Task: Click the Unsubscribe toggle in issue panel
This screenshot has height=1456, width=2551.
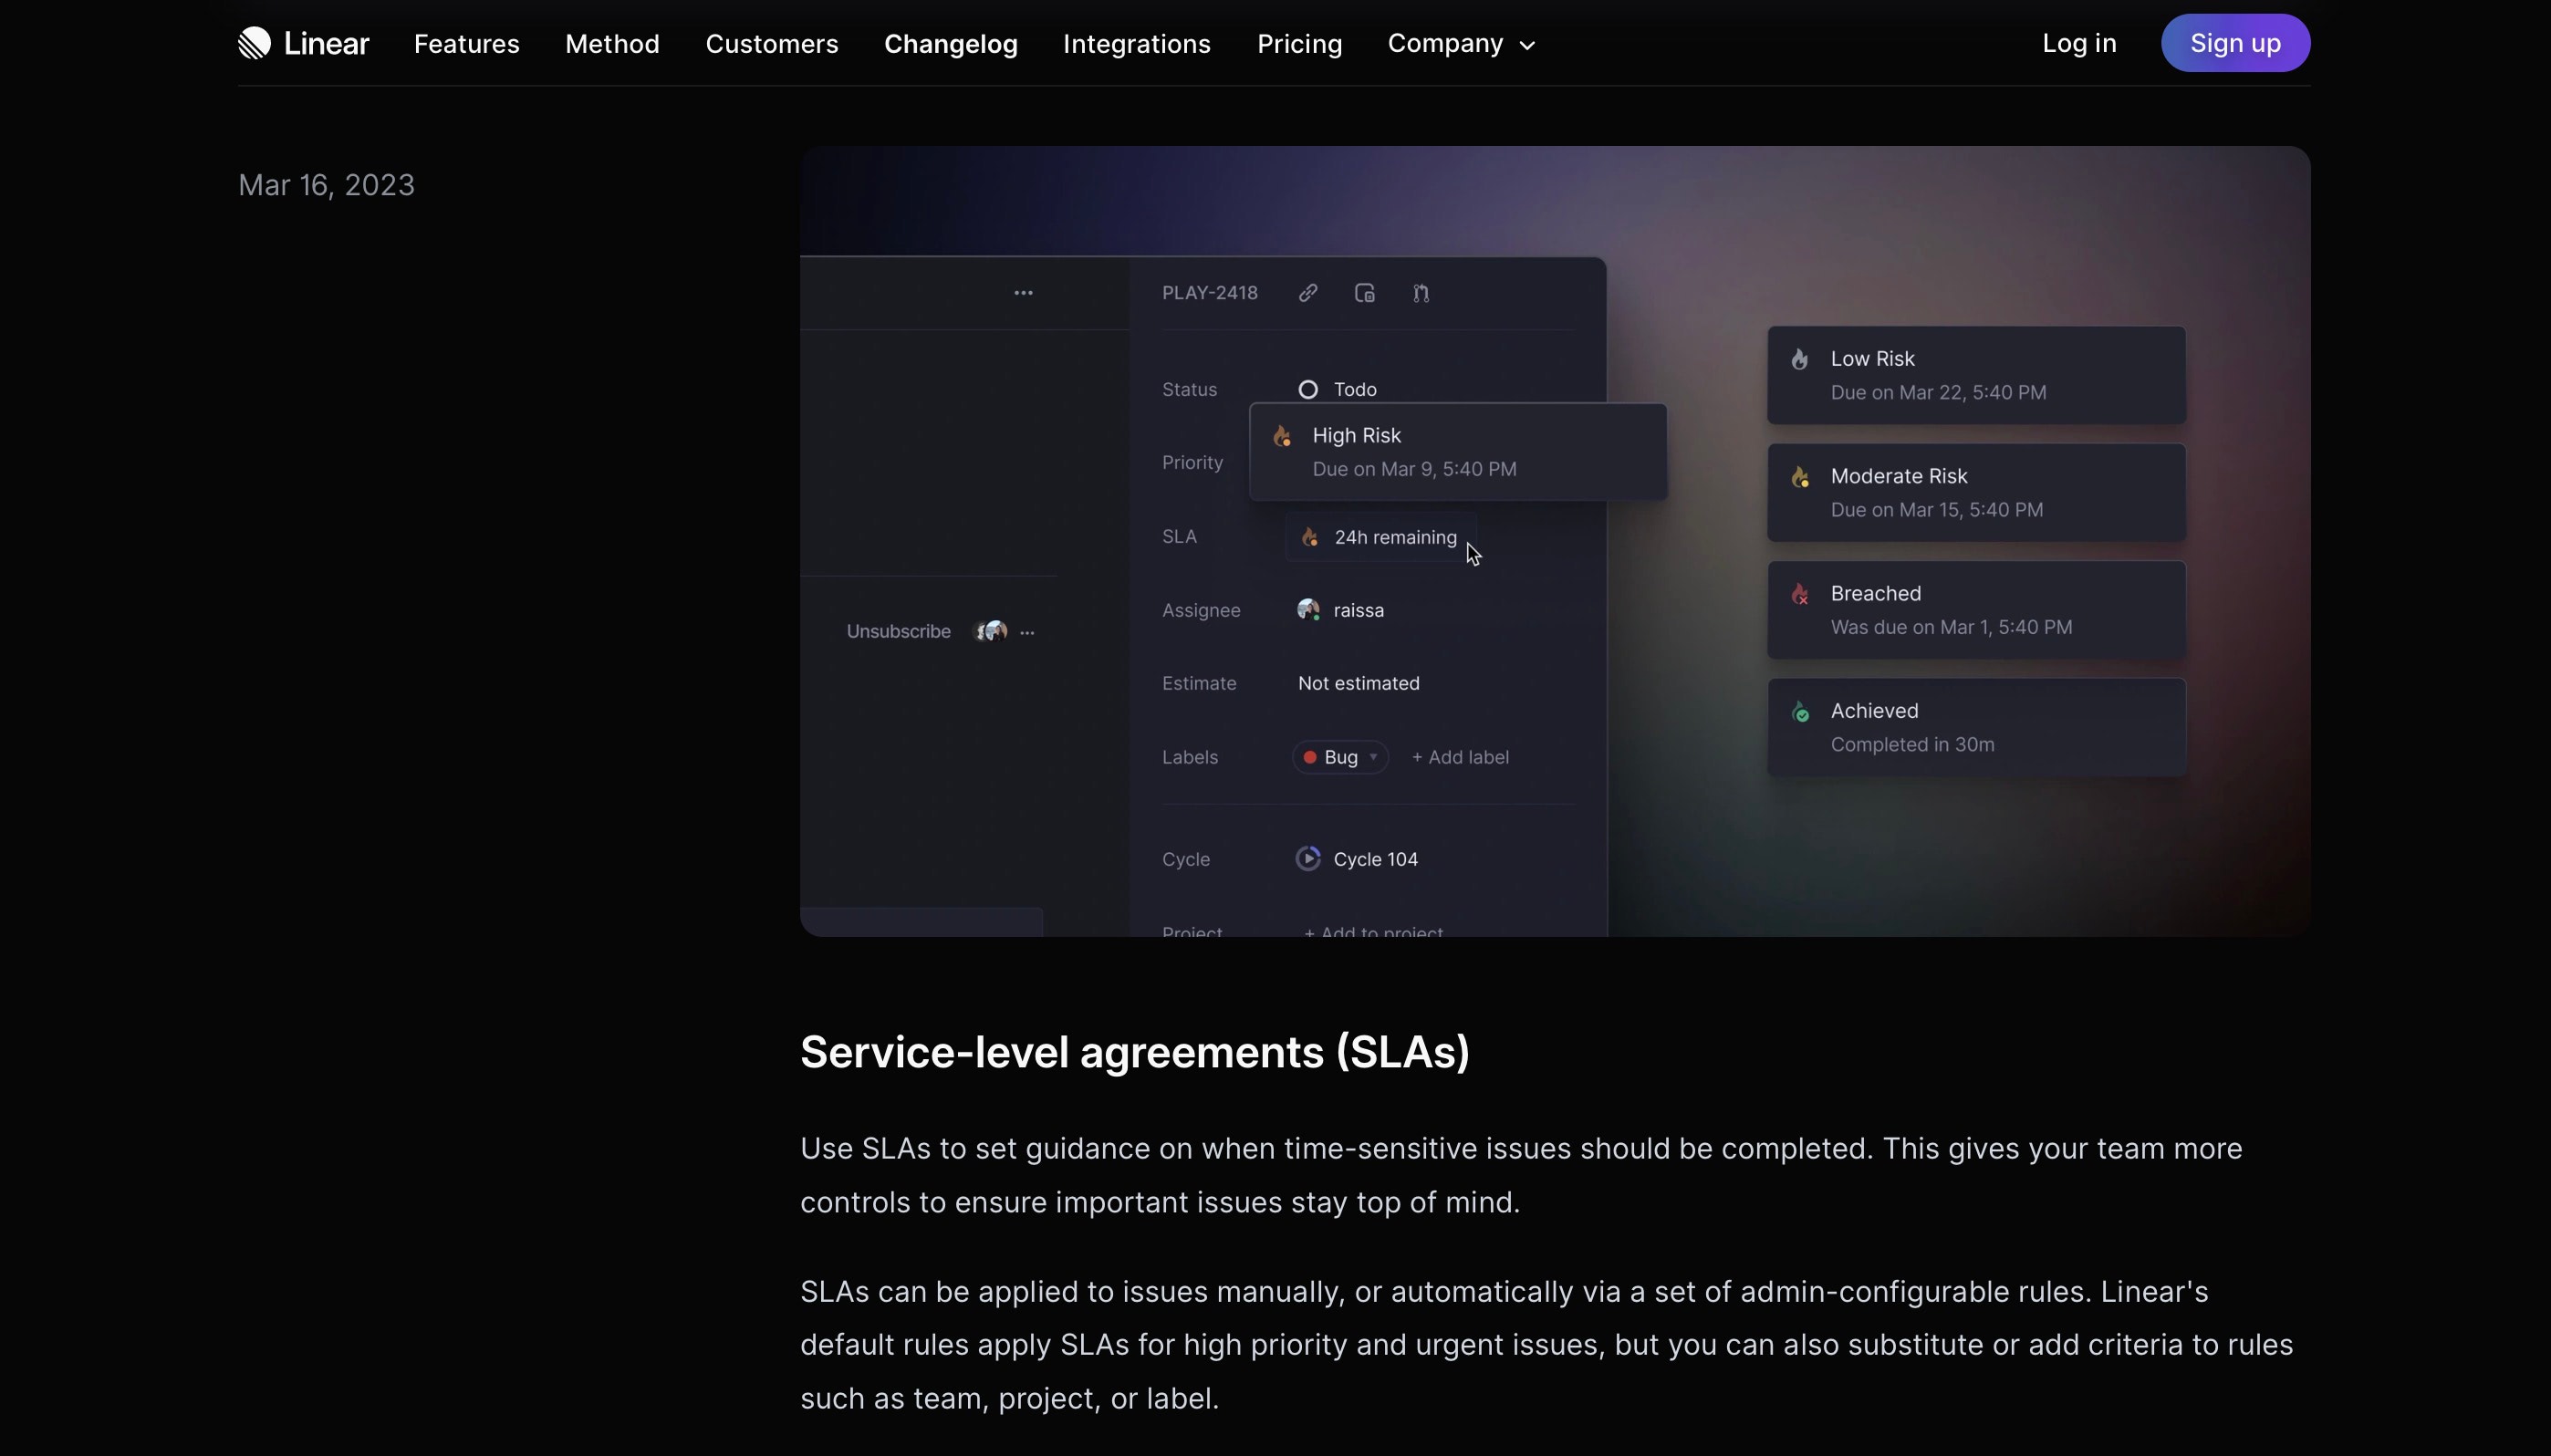Action: tap(898, 631)
